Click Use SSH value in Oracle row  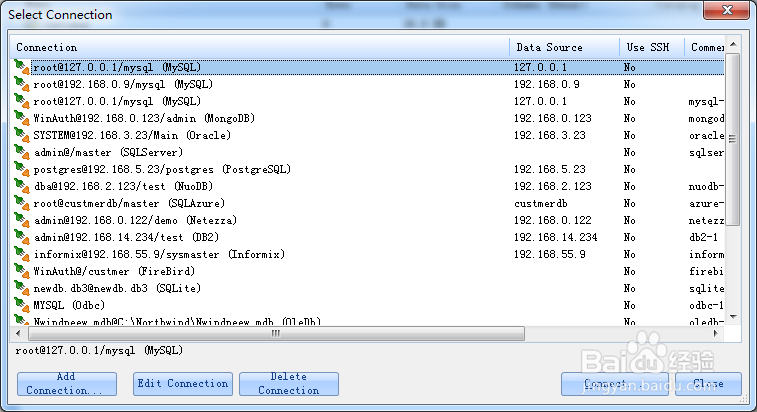point(630,135)
